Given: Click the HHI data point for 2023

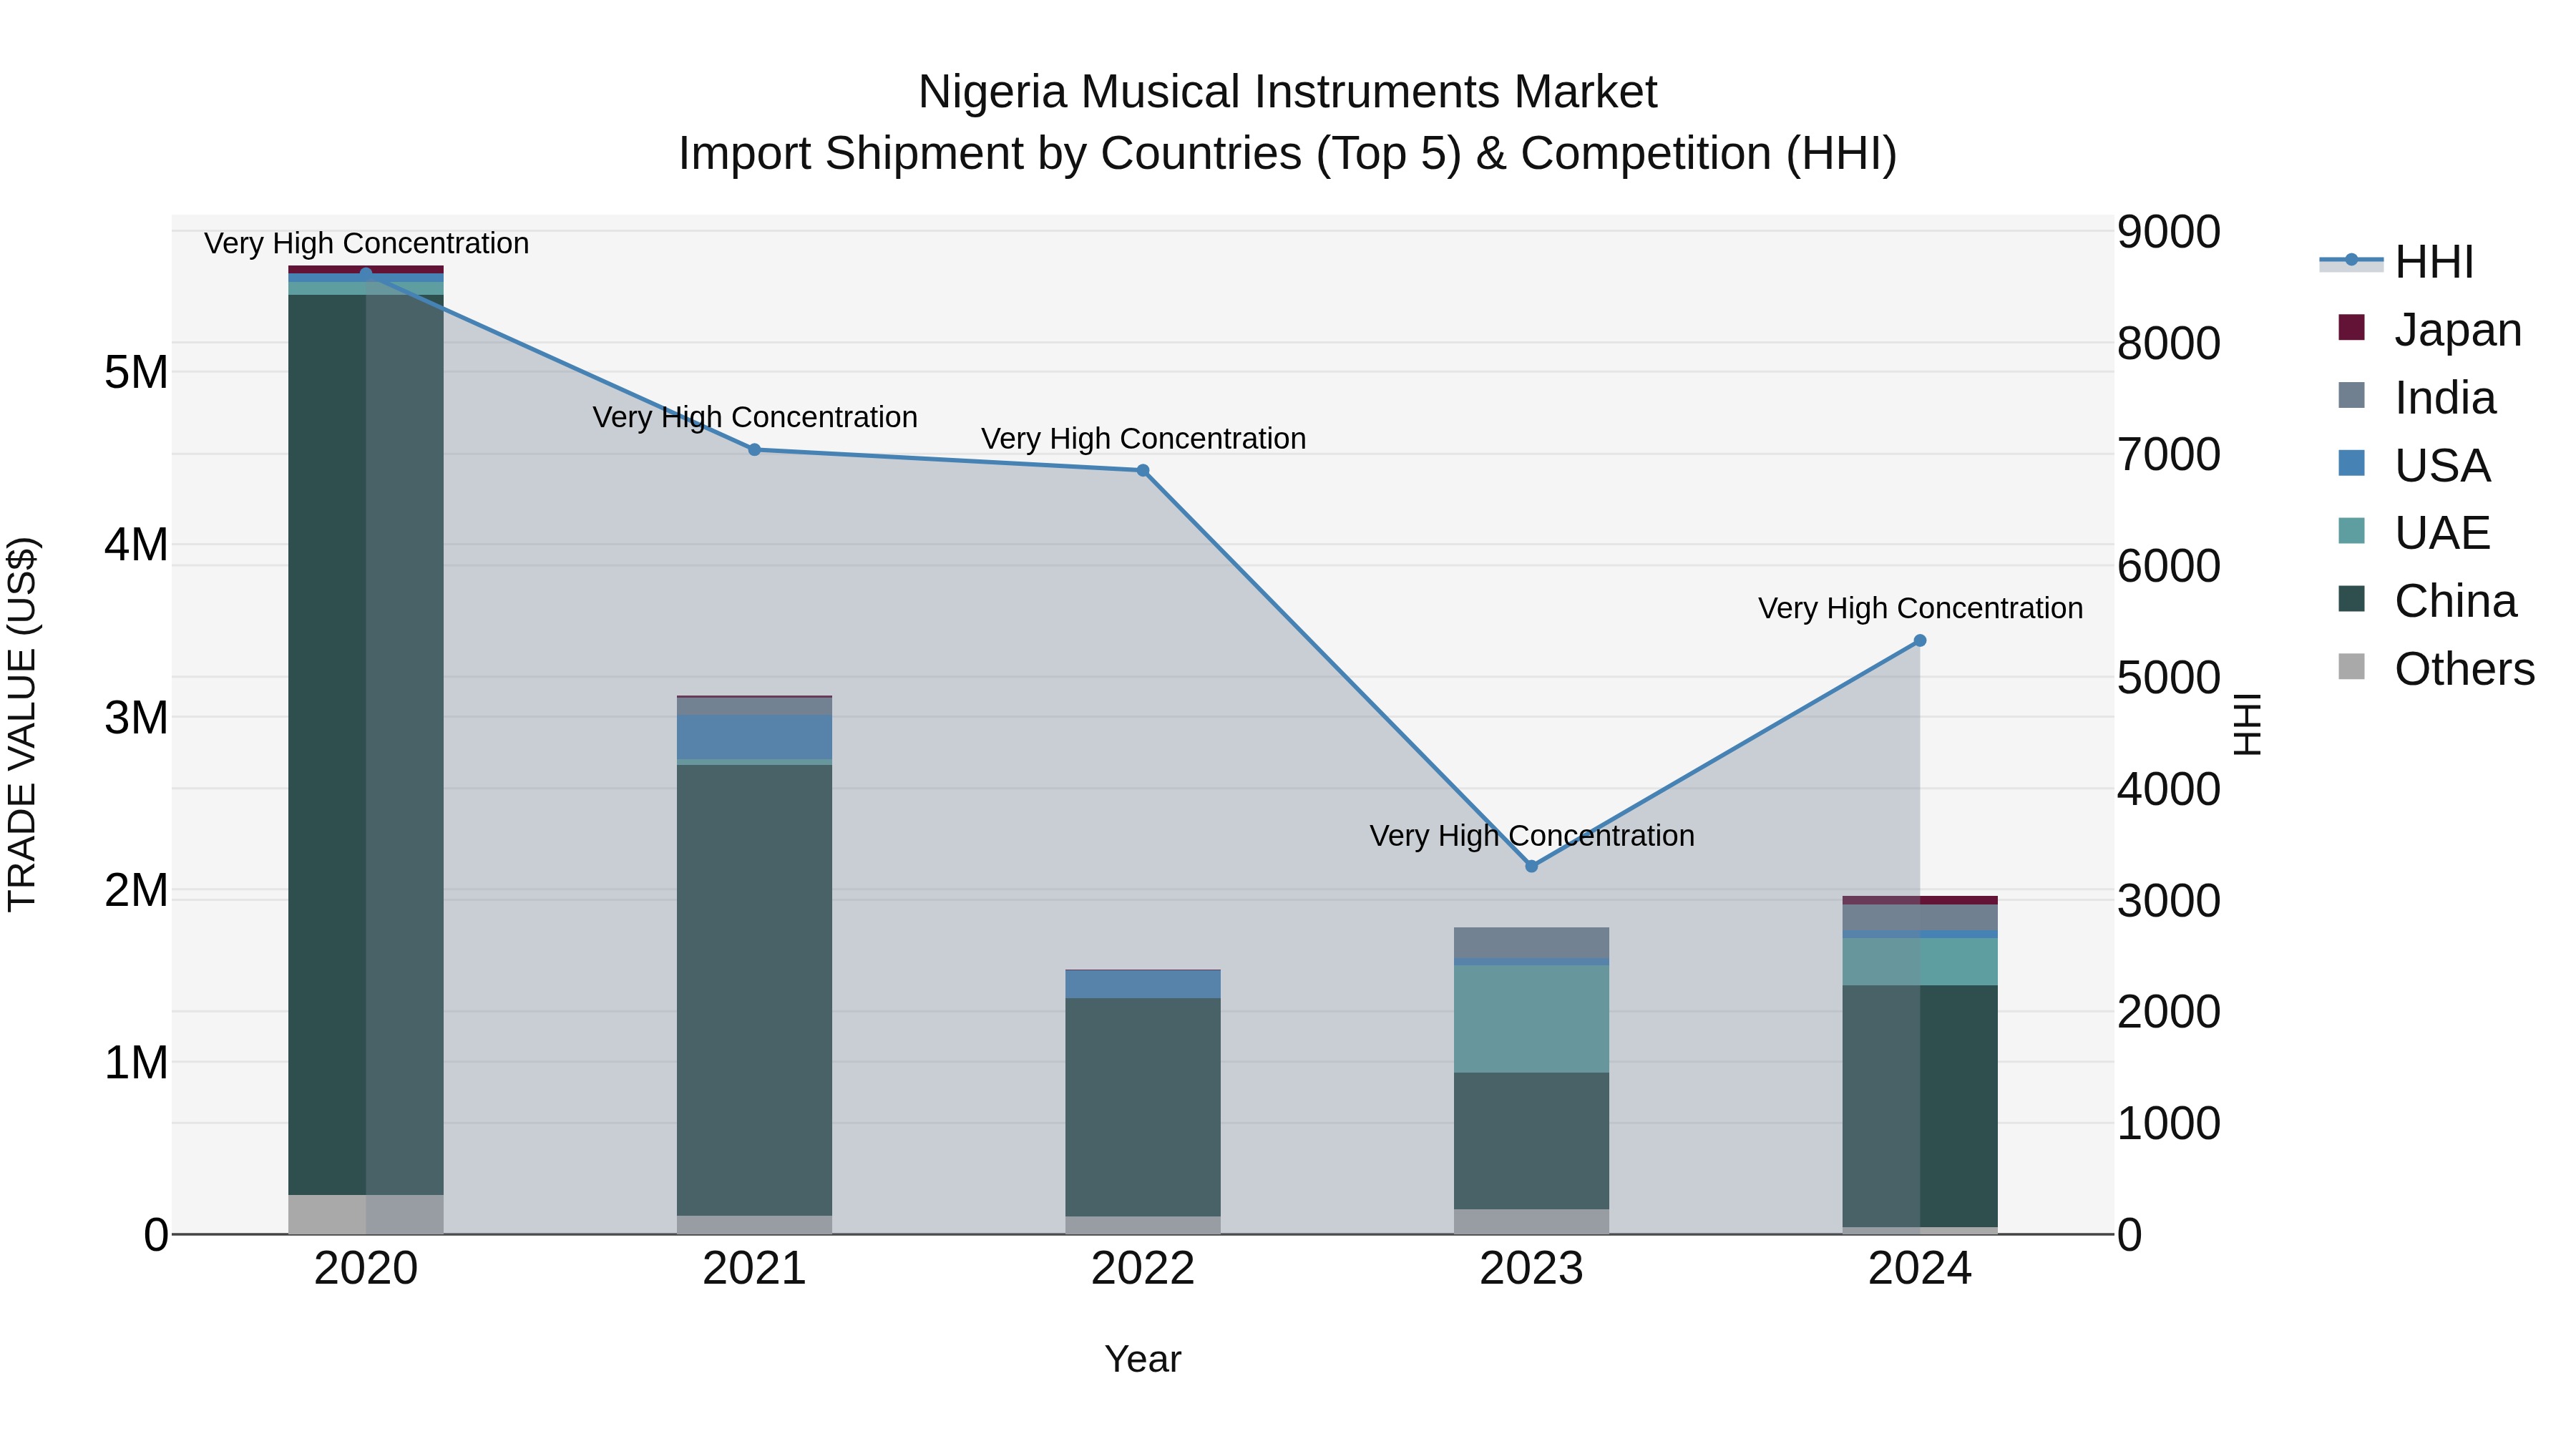Looking at the screenshot, I should [x=1531, y=866].
